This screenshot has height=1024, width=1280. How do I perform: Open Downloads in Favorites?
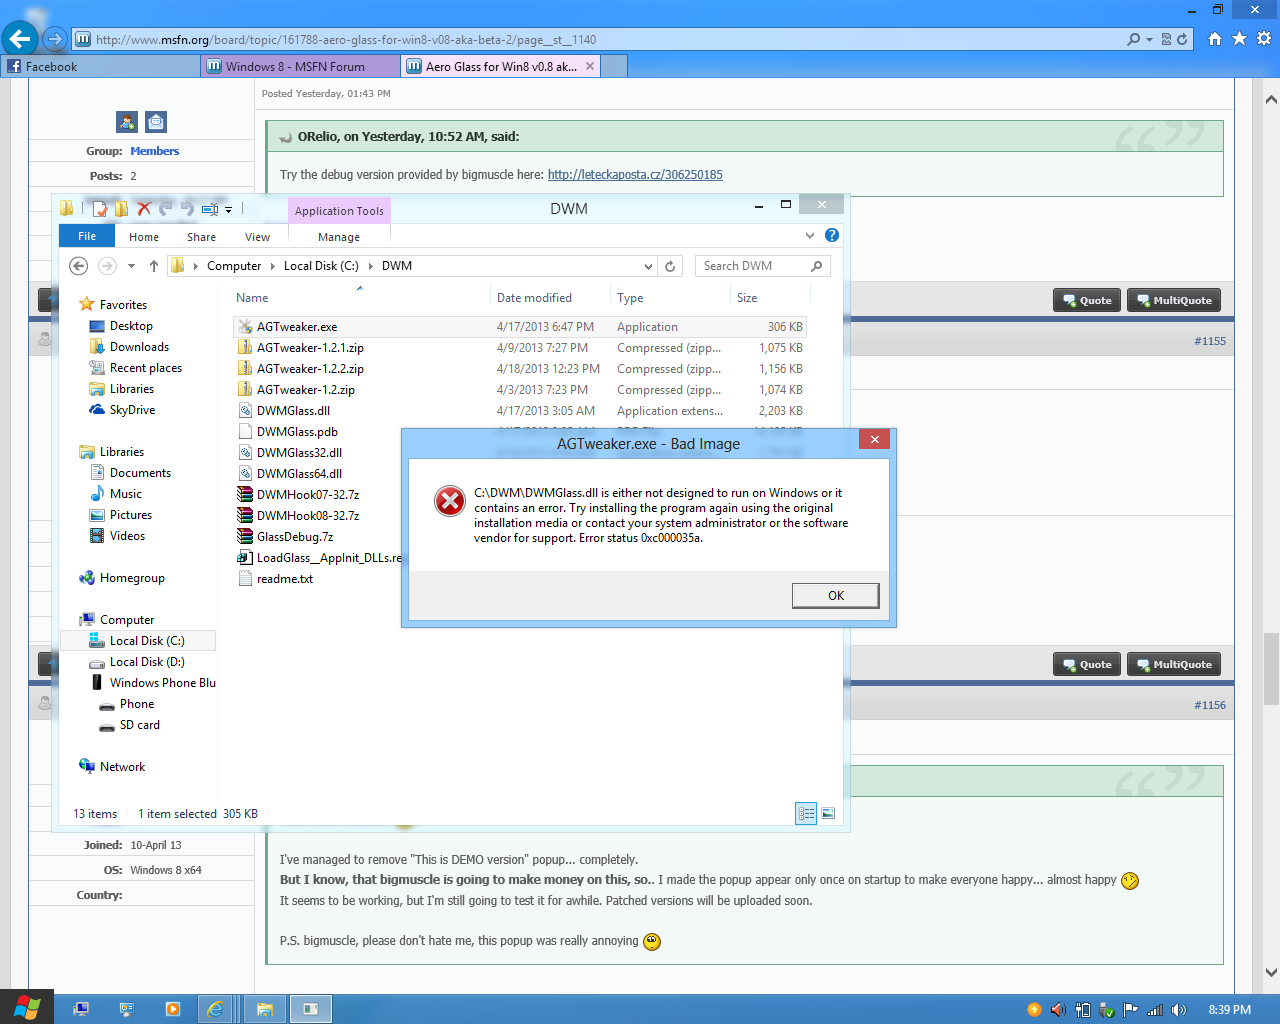pos(139,347)
